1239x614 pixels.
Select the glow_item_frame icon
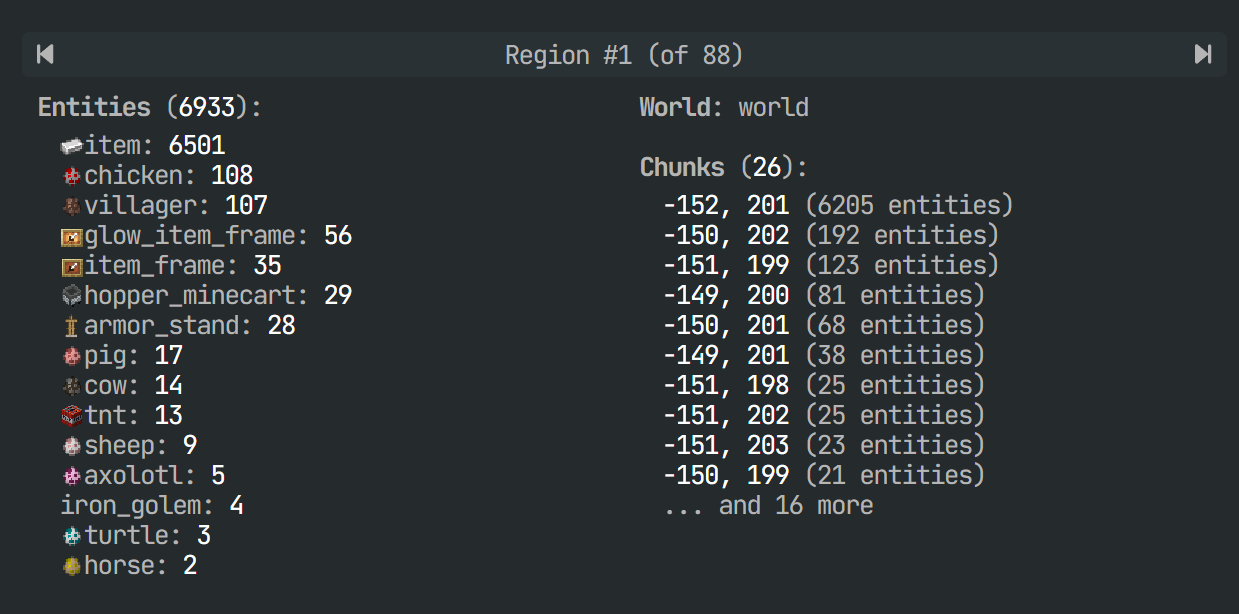click(x=71, y=236)
